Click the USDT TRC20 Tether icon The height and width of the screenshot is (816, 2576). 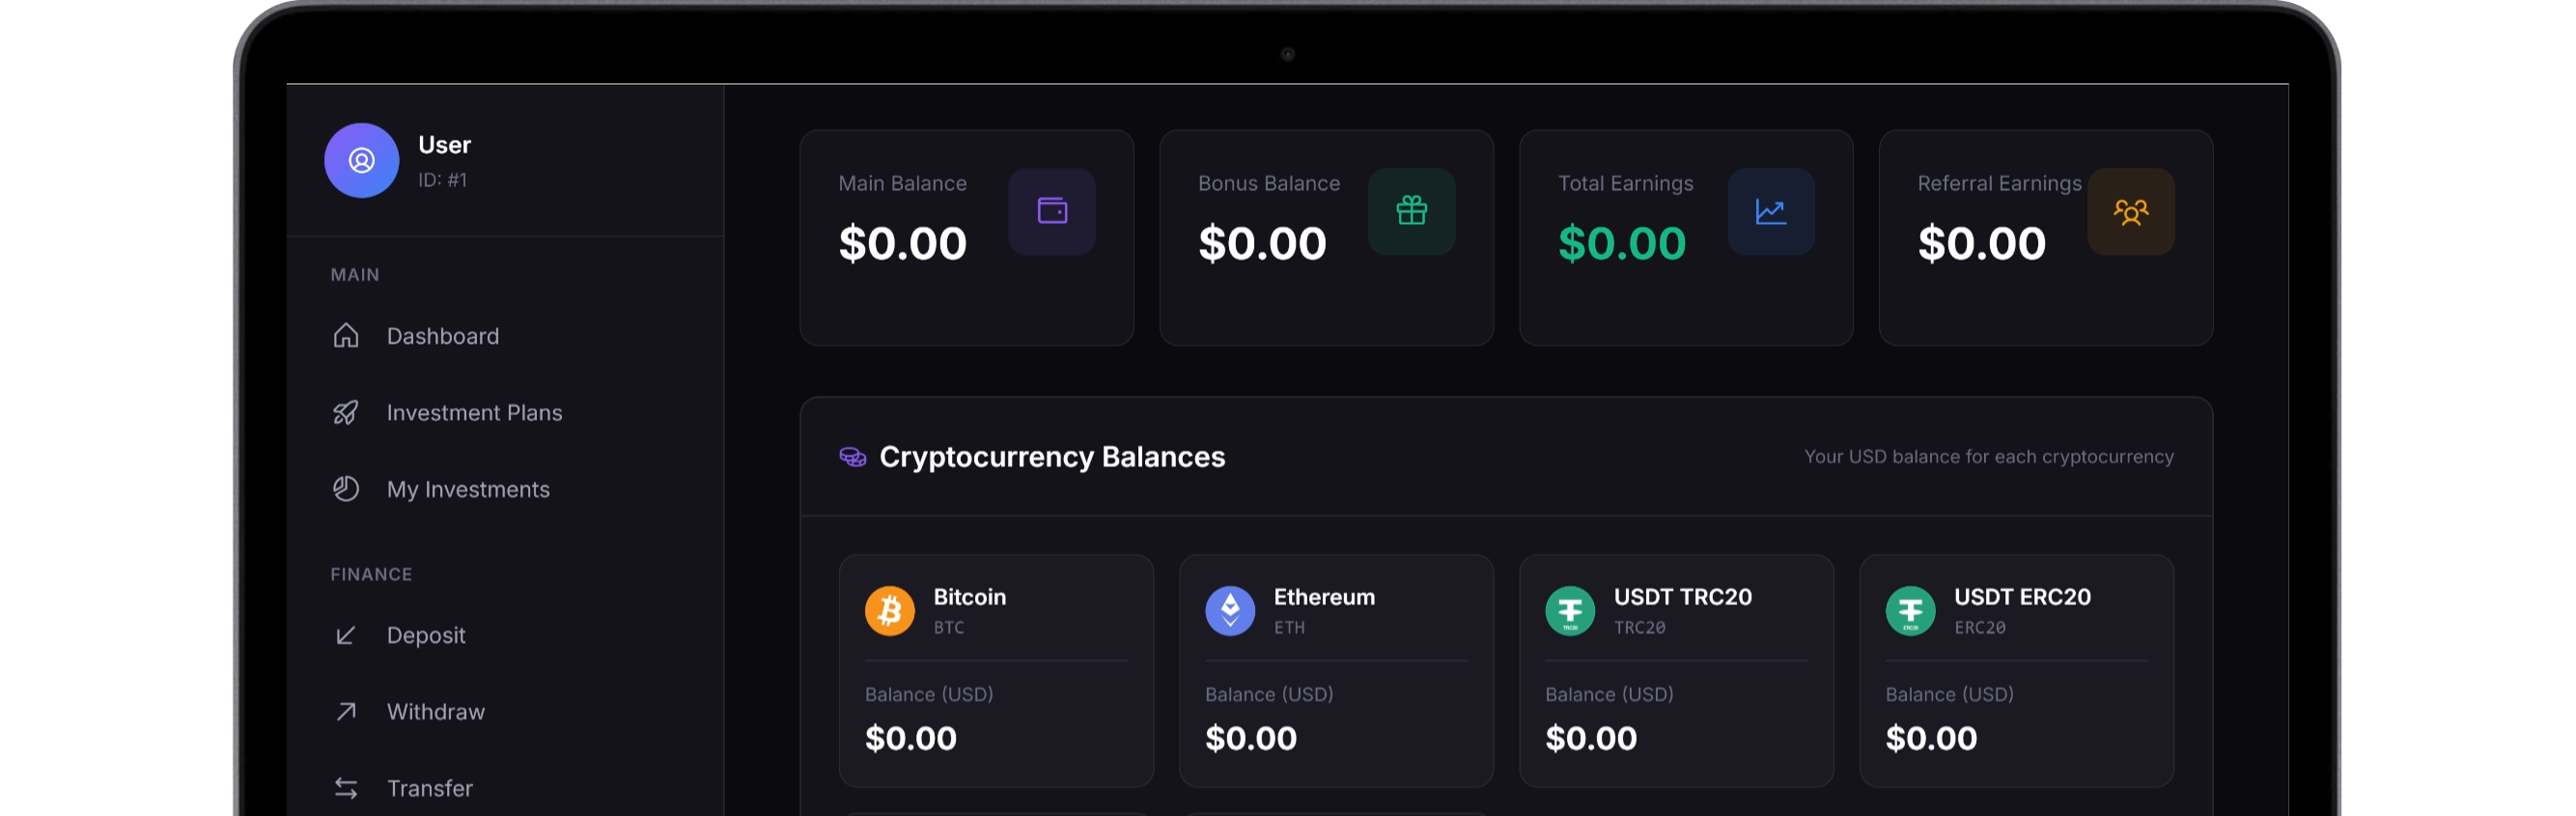point(1569,611)
